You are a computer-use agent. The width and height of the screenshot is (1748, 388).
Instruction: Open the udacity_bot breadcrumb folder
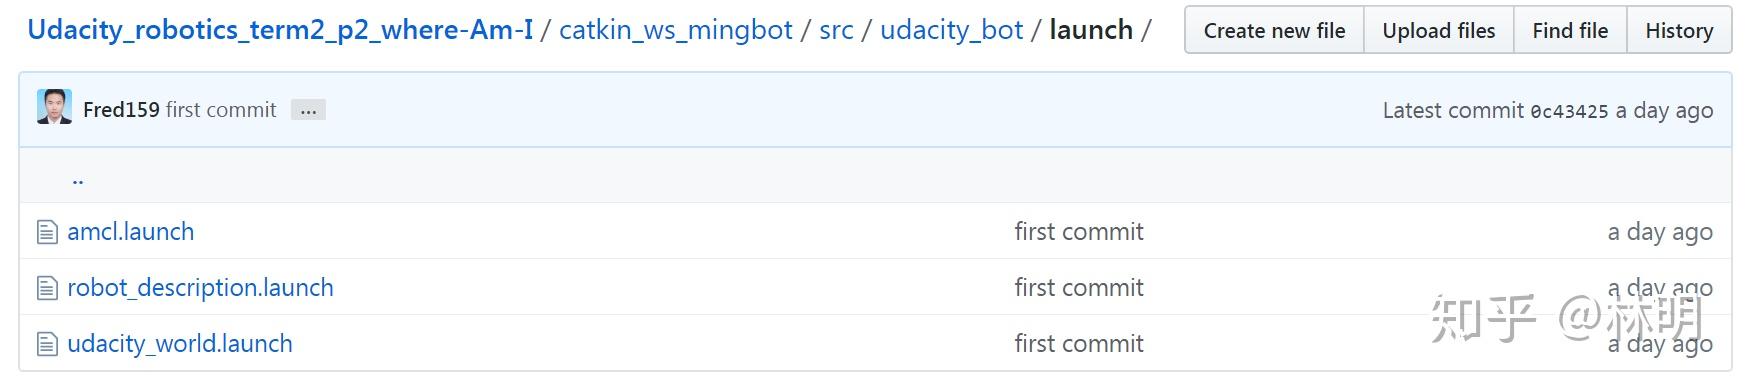(951, 30)
